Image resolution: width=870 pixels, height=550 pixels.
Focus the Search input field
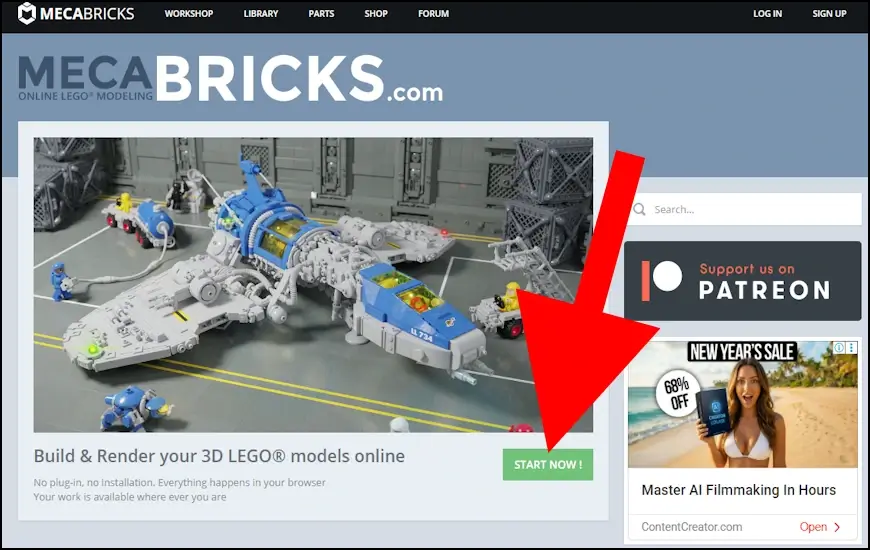(745, 209)
